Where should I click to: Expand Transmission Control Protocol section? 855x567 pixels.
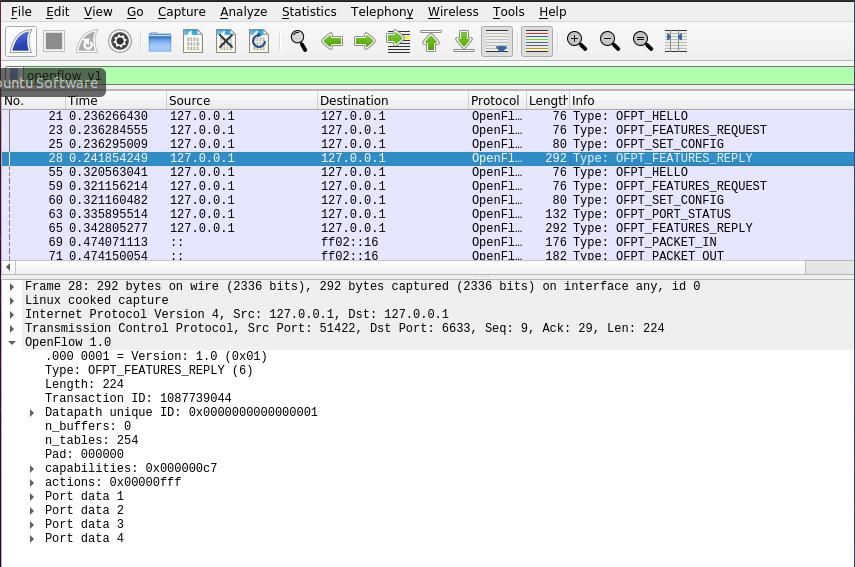(12, 328)
